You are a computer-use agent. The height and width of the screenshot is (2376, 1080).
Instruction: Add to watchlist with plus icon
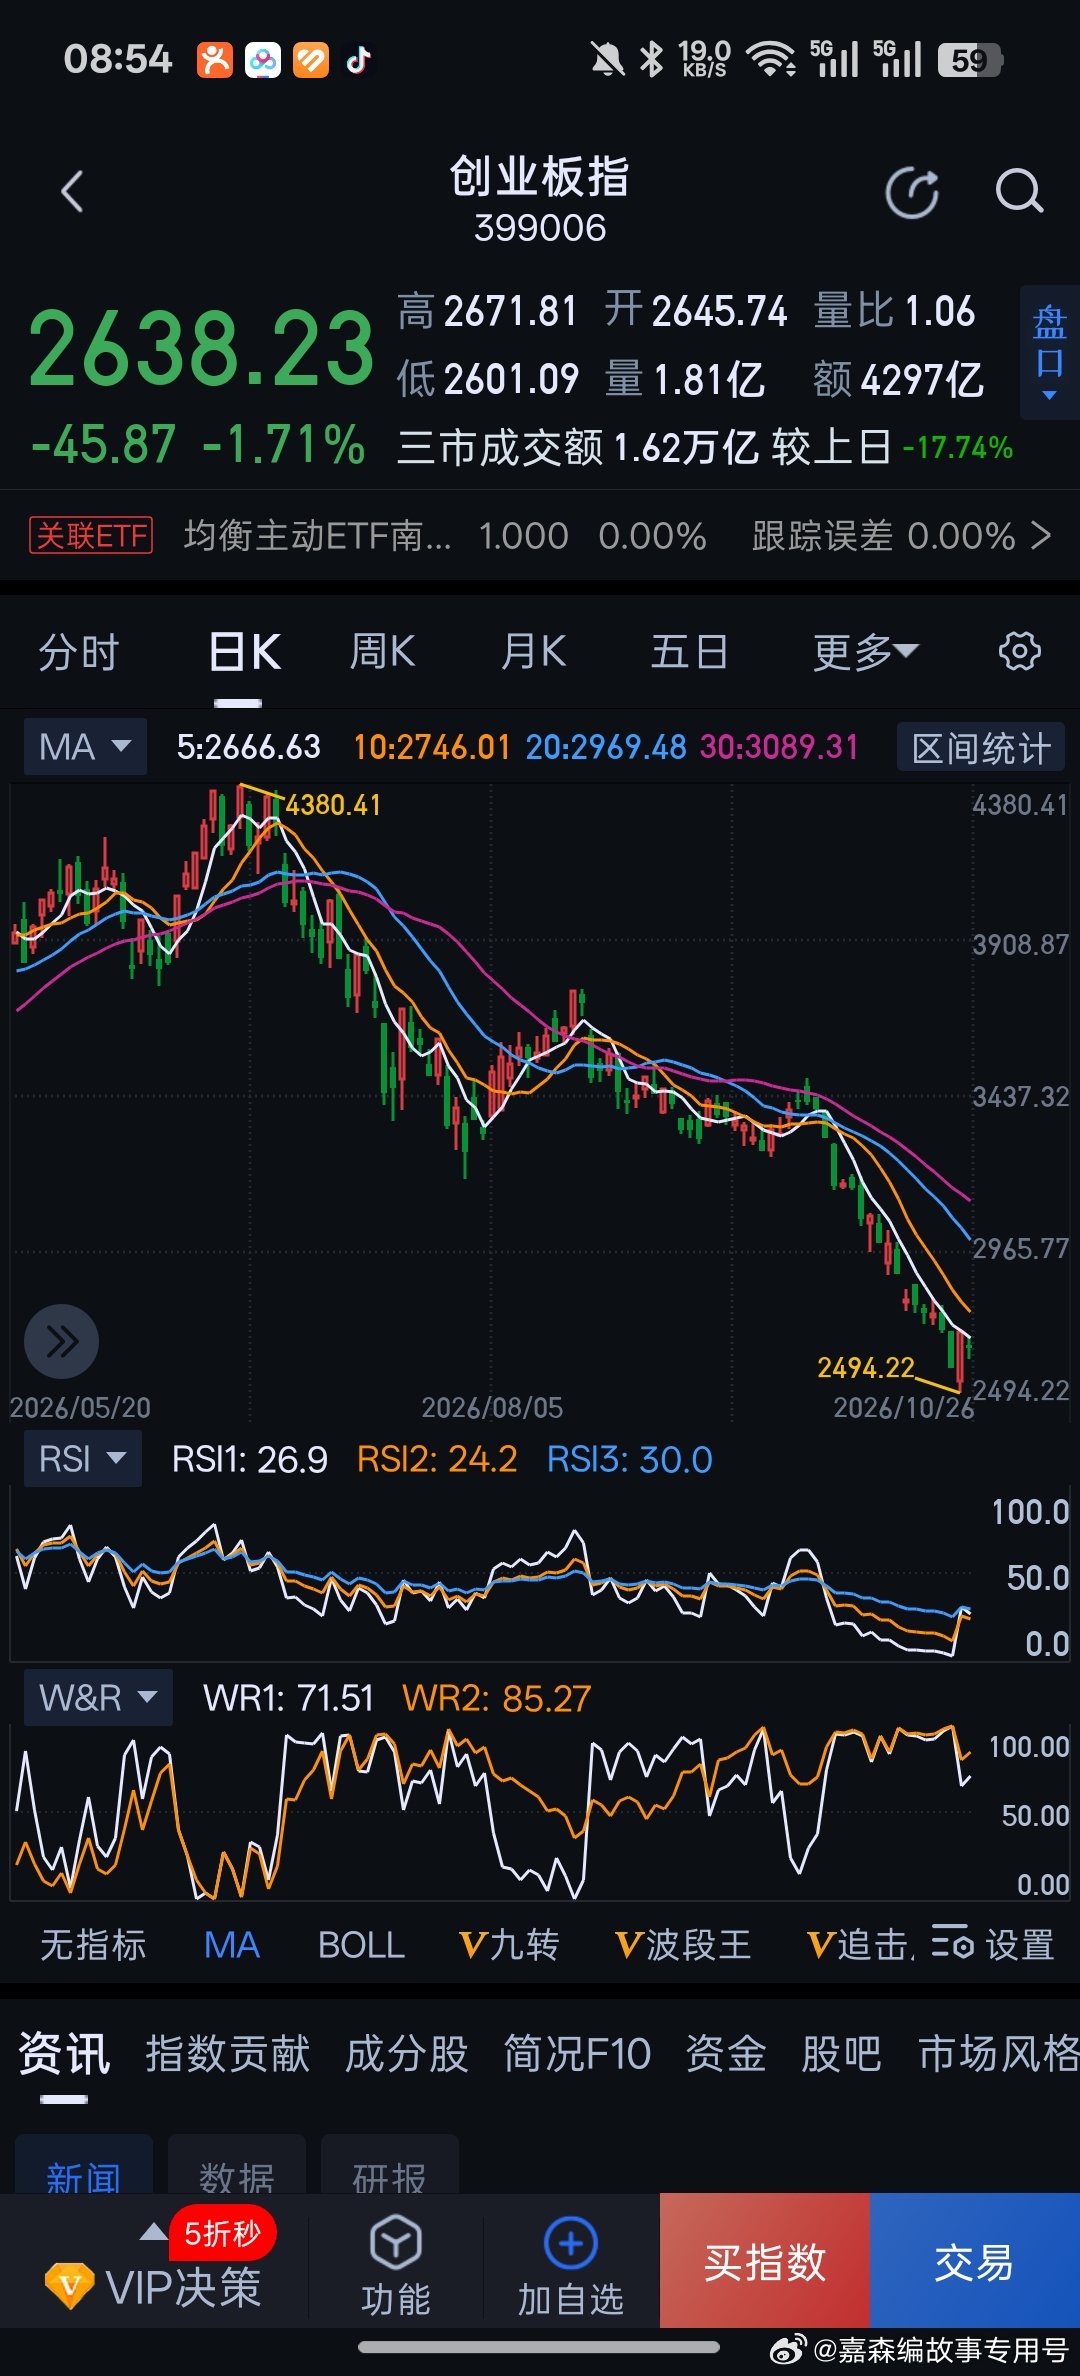coord(571,2244)
